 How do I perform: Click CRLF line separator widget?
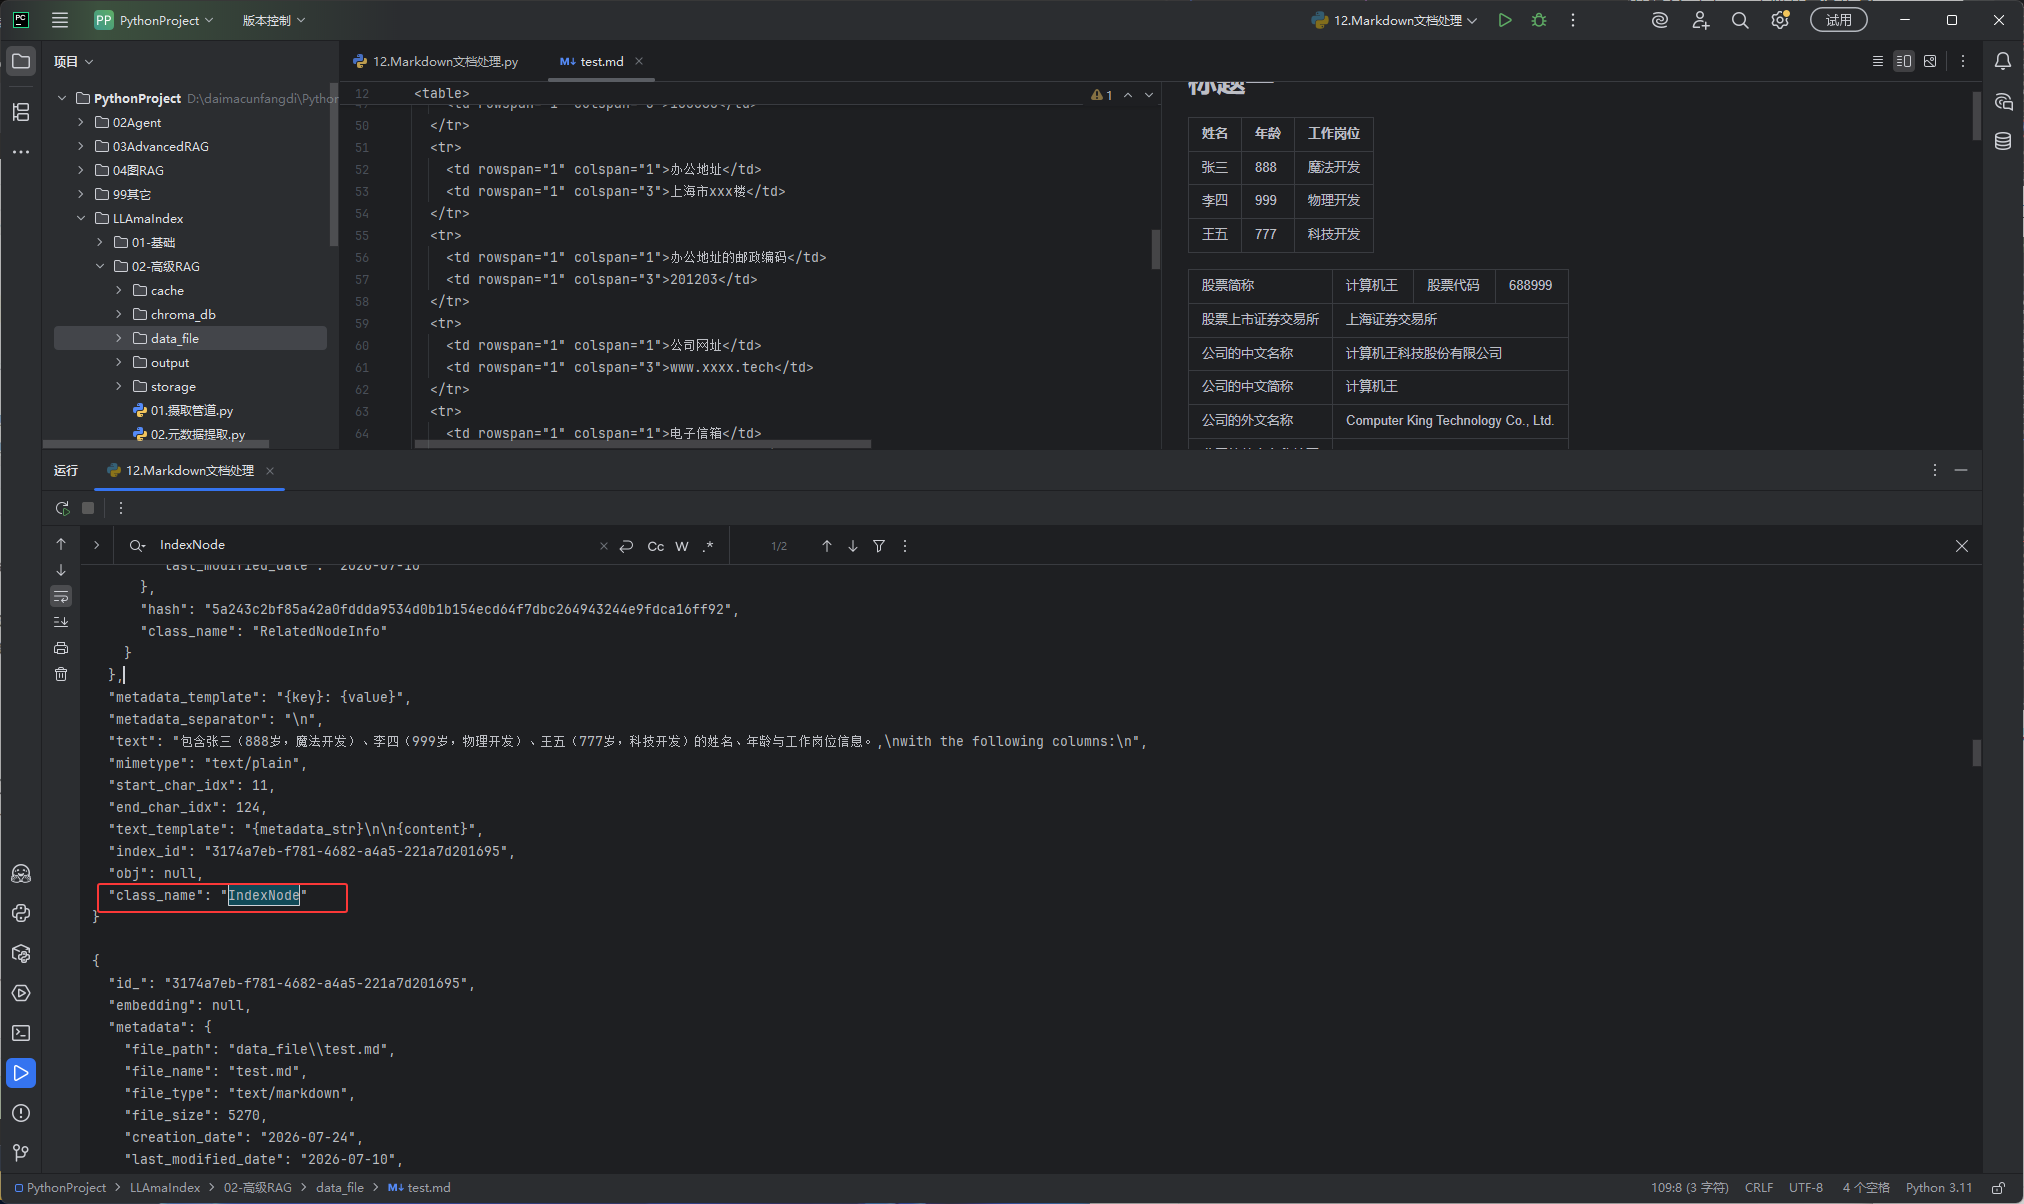click(1759, 1188)
